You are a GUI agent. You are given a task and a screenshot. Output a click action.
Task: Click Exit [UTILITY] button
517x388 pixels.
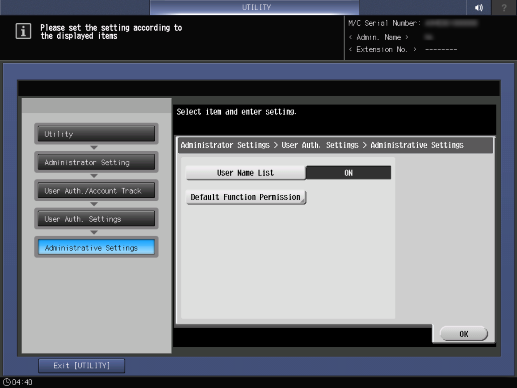pos(81,366)
